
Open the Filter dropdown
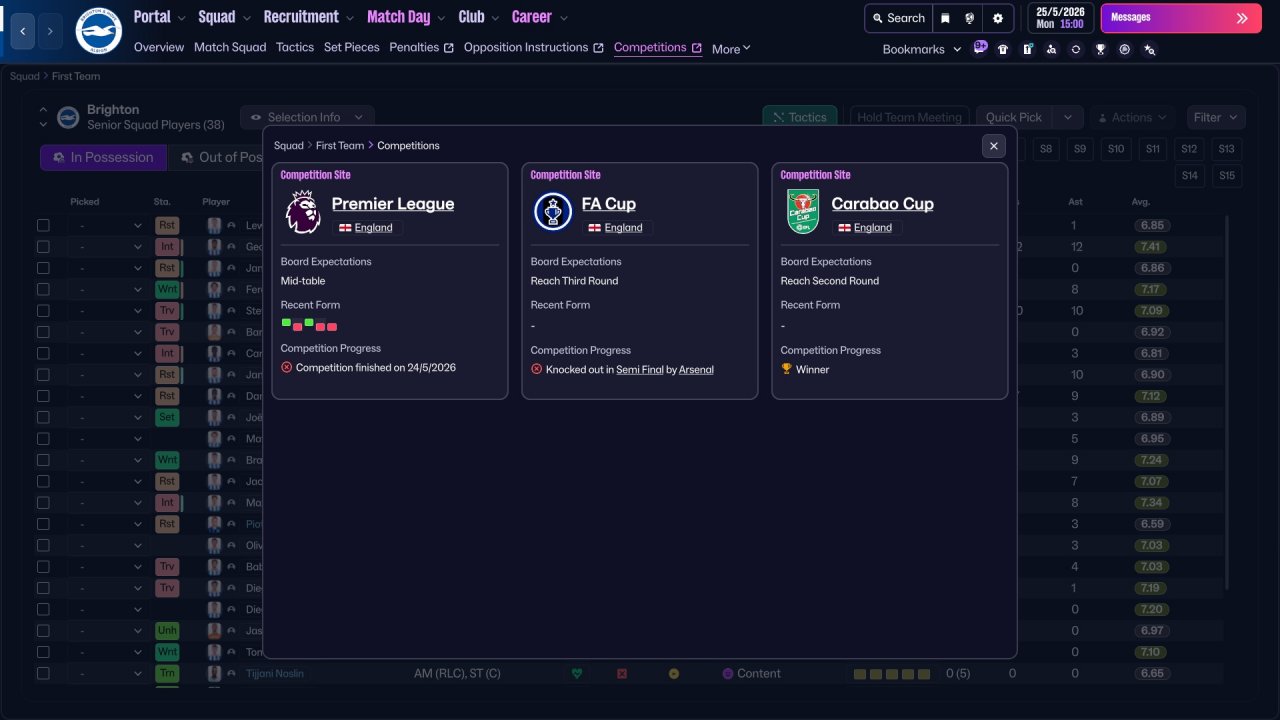pyautogui.click(x=1216, y=117)
